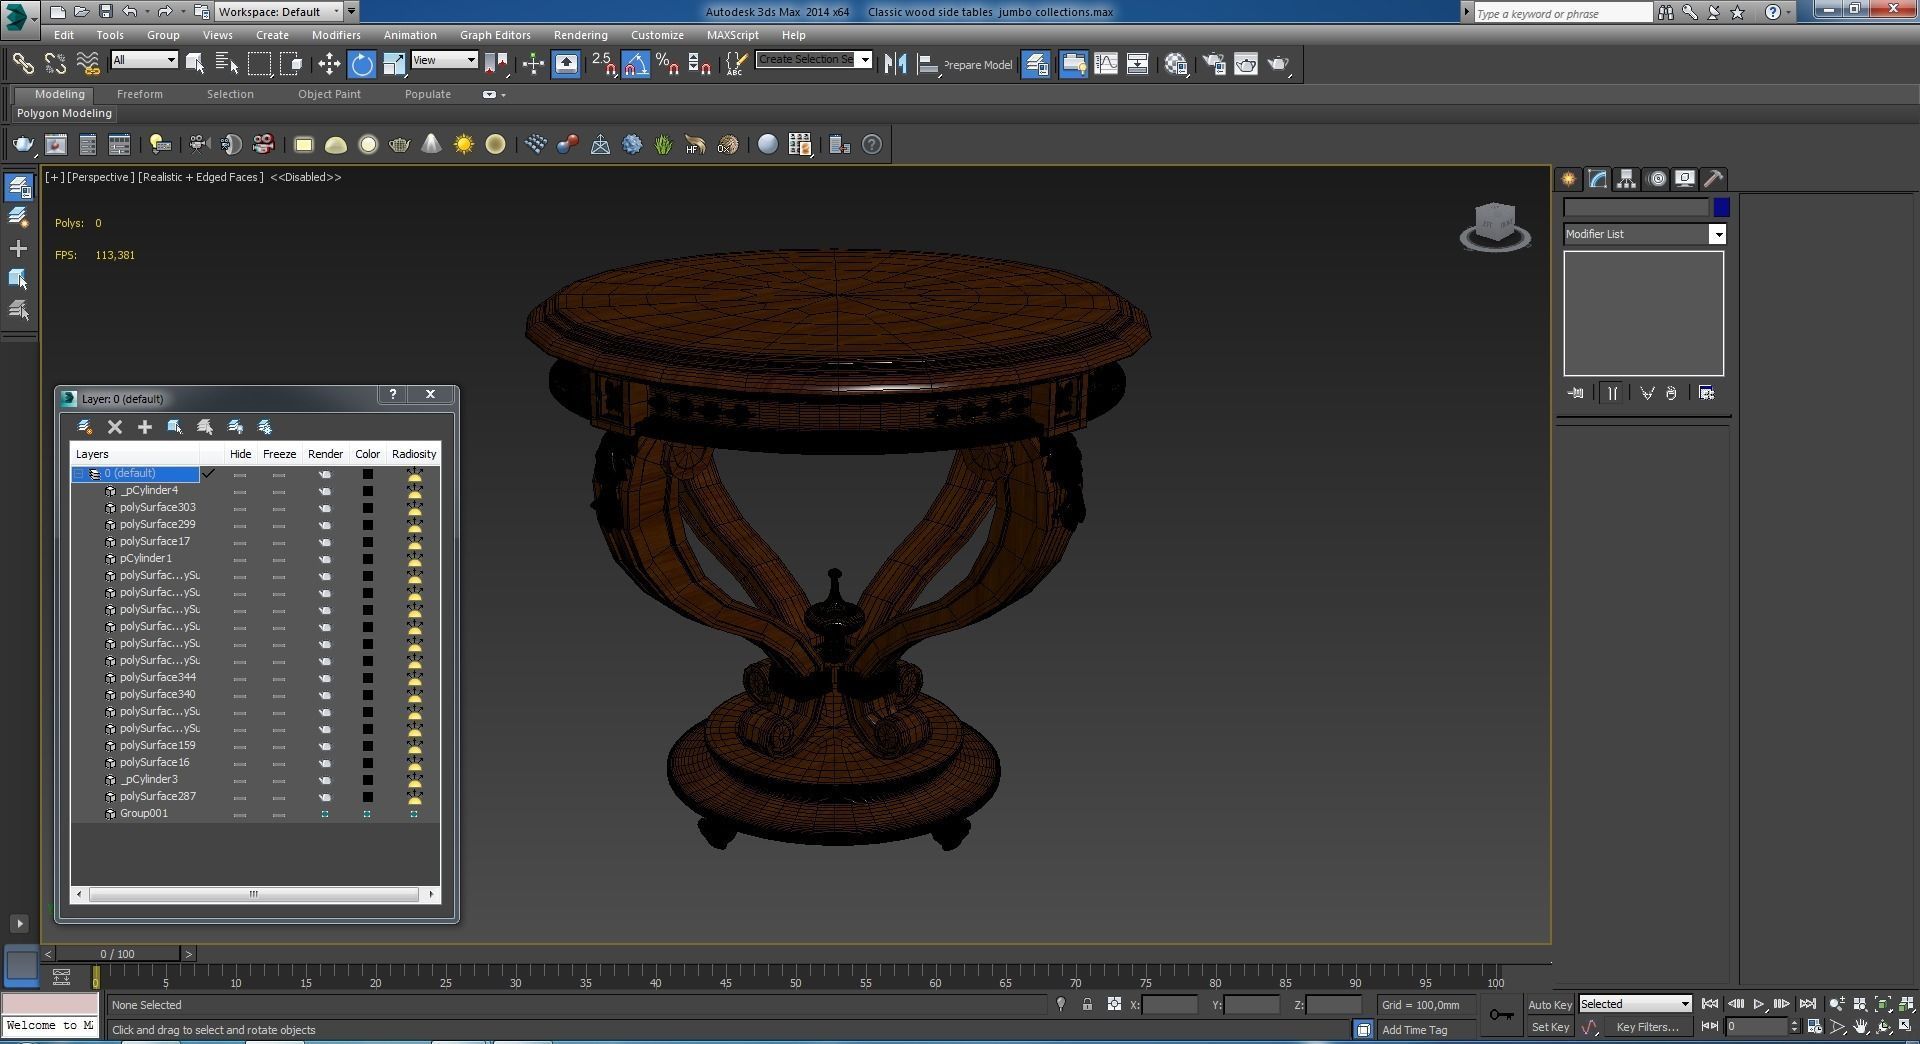Select the Move tool in main toolbar
This screenshot has width=1920, height=1044.
click(329, 64)
